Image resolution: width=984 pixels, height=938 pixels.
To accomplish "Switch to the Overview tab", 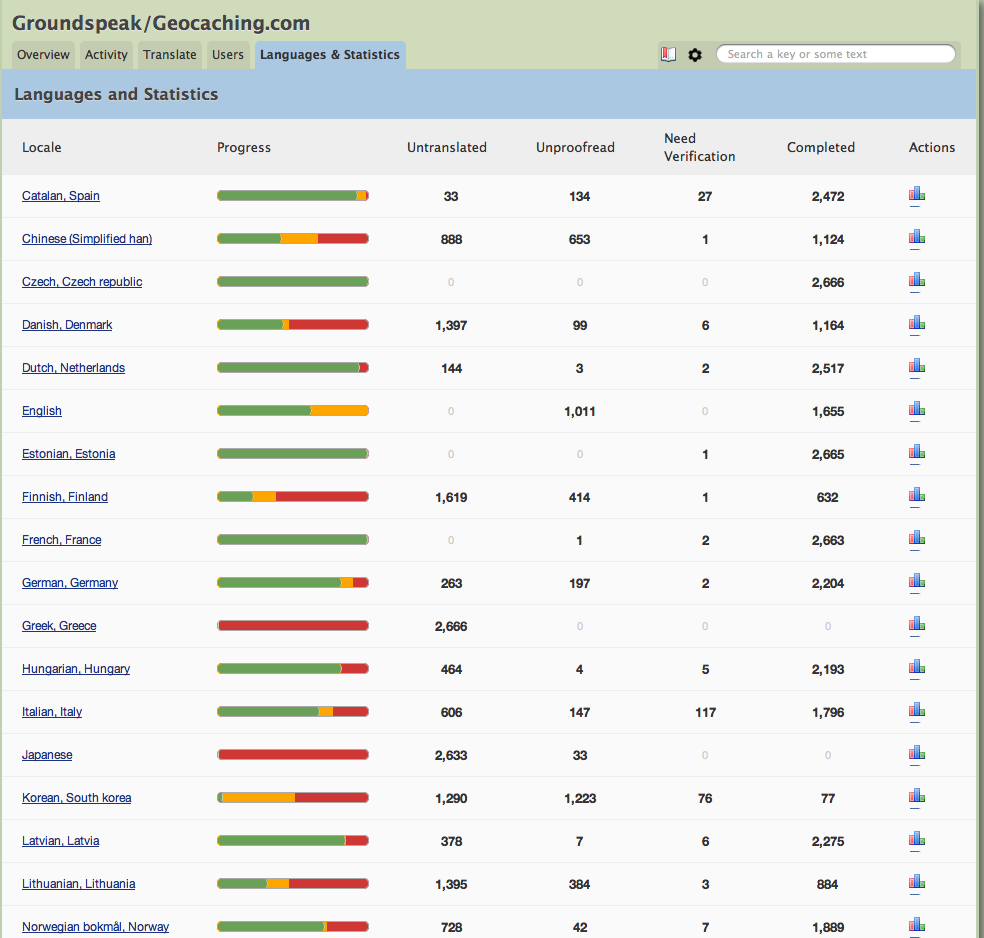I will (43, 55).
